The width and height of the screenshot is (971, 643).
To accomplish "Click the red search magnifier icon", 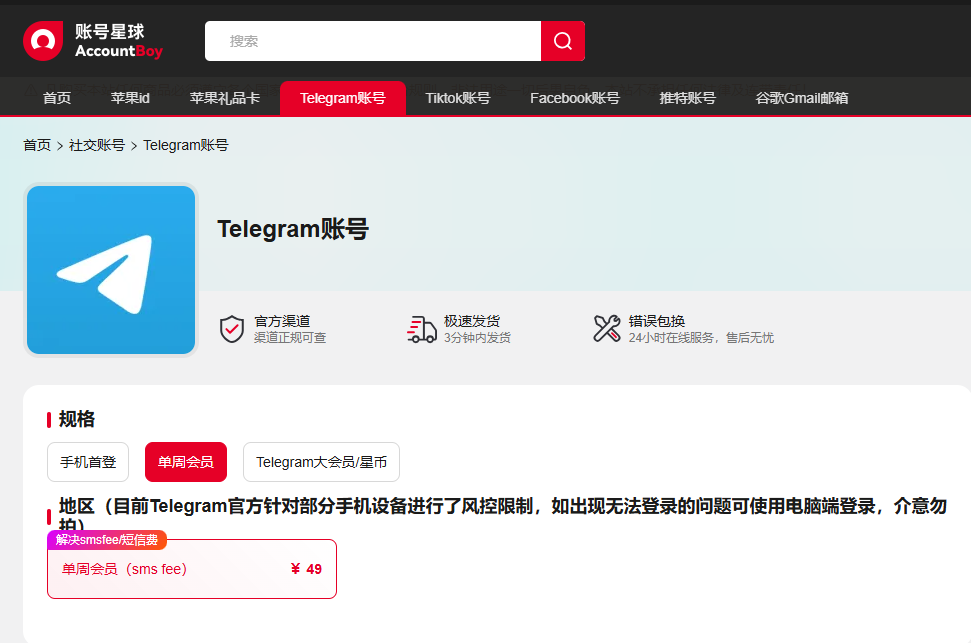I will coord(562,41).
